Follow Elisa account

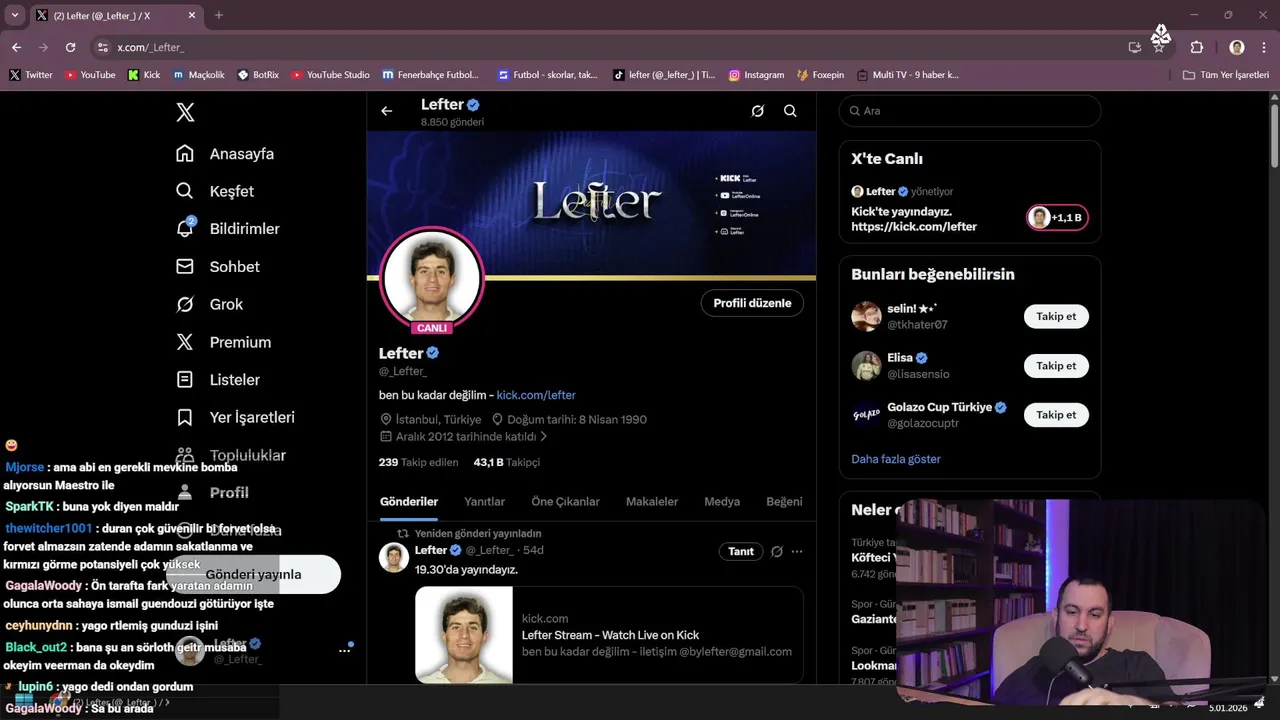1056,366
